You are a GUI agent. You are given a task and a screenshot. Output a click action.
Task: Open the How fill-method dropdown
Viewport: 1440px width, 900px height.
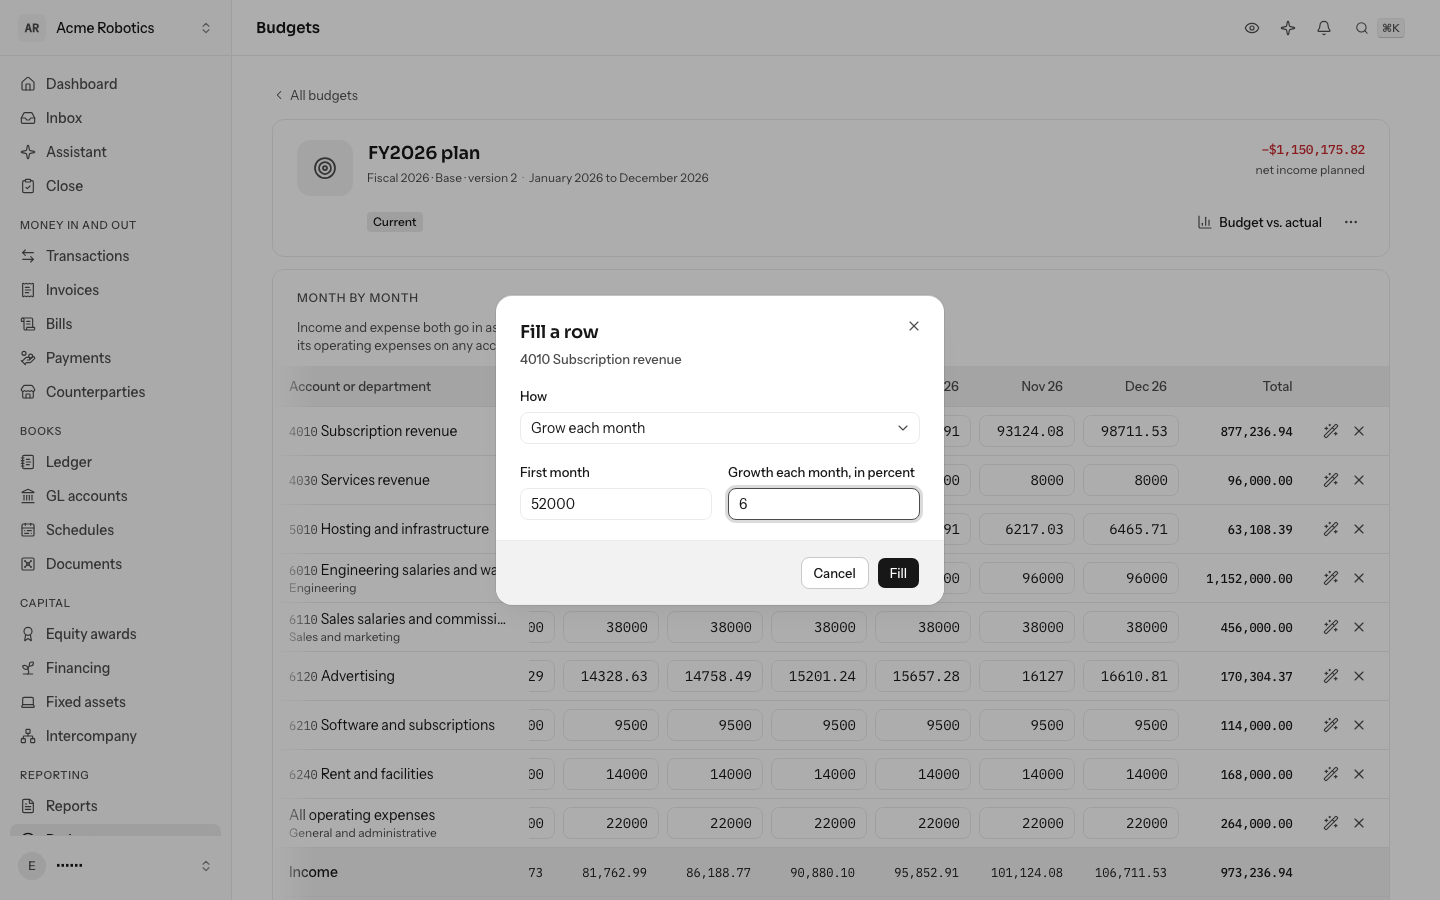[720, 428]
